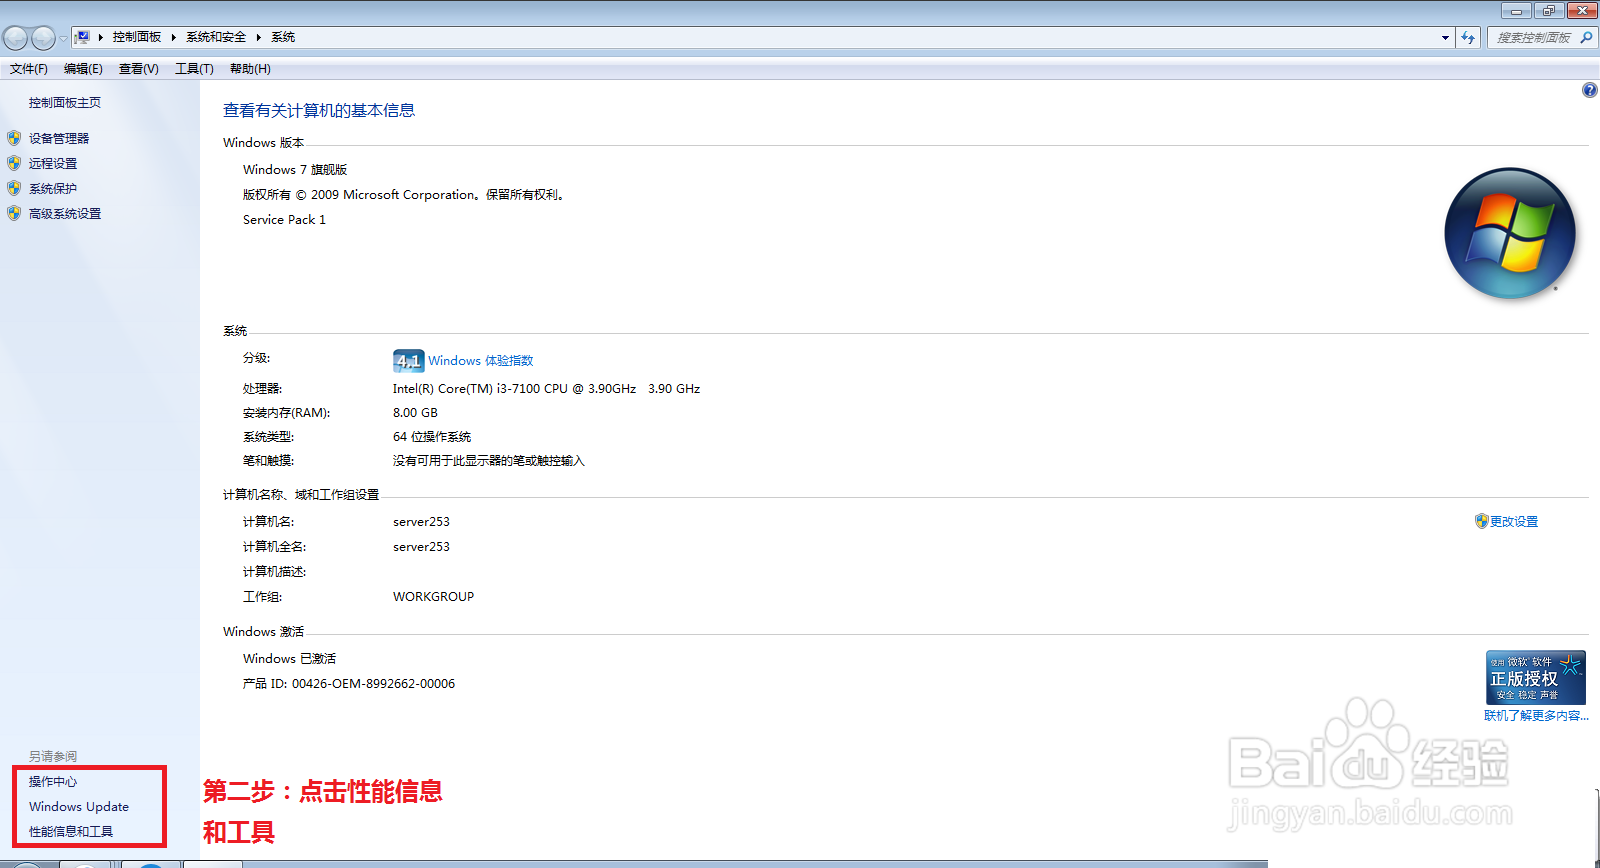Expand the arrow after 系统和安全 breadcrumb
The width and height of the screenshot is (1600, 868).
258,37
